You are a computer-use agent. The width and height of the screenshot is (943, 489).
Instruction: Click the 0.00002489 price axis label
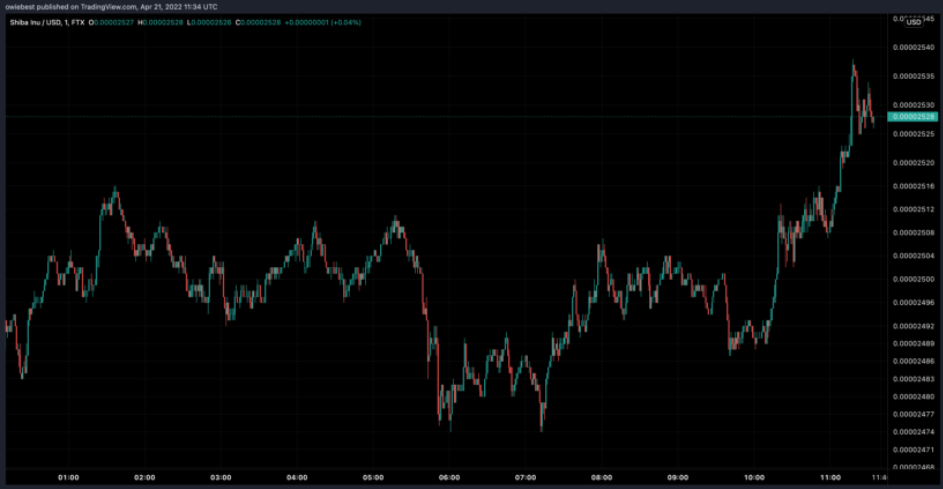[914, 344]
